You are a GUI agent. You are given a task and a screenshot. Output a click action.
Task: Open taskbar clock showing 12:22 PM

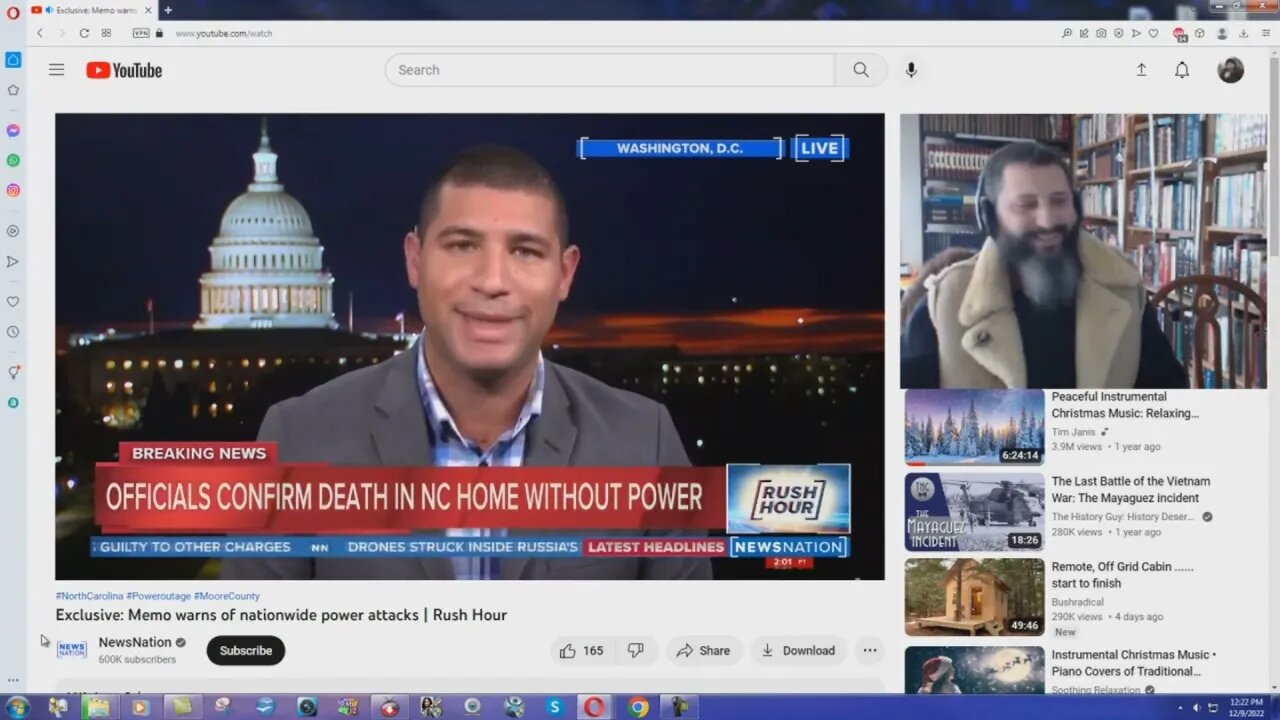tap(1245, 707)
